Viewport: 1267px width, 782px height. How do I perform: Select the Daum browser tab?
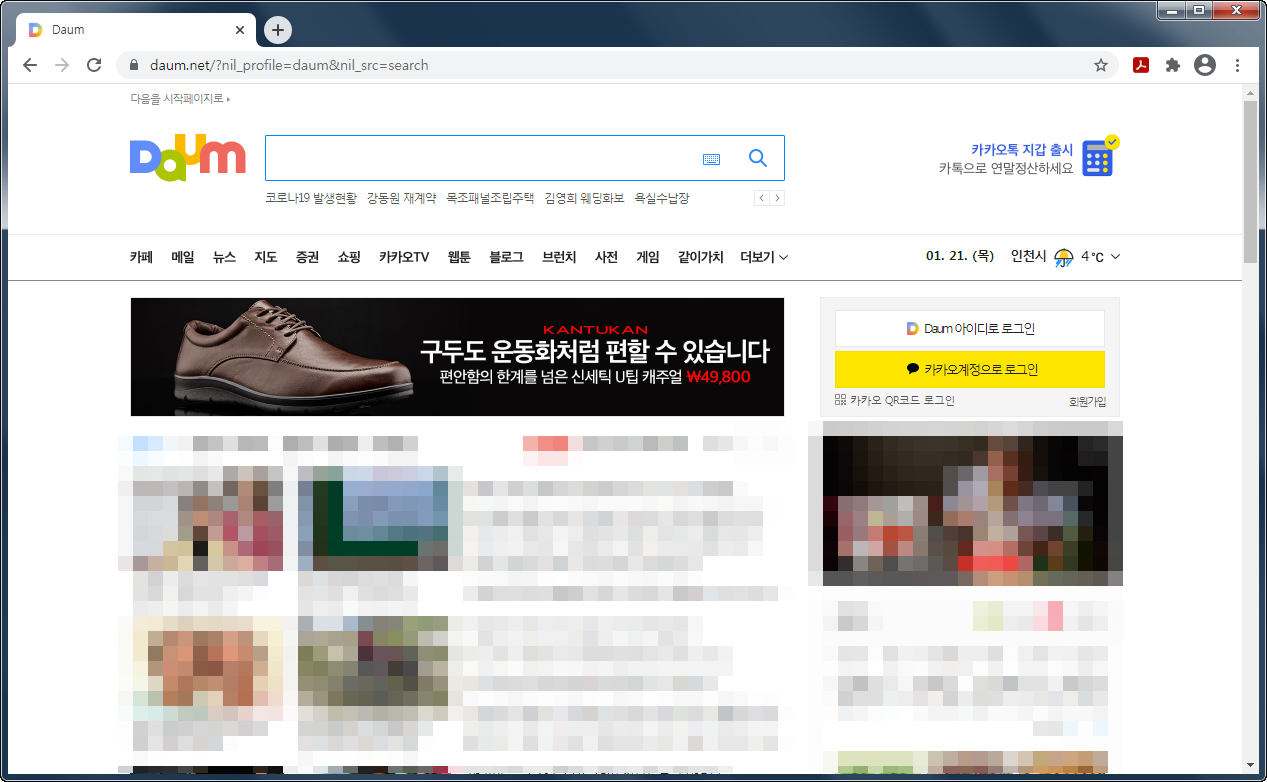135,30
